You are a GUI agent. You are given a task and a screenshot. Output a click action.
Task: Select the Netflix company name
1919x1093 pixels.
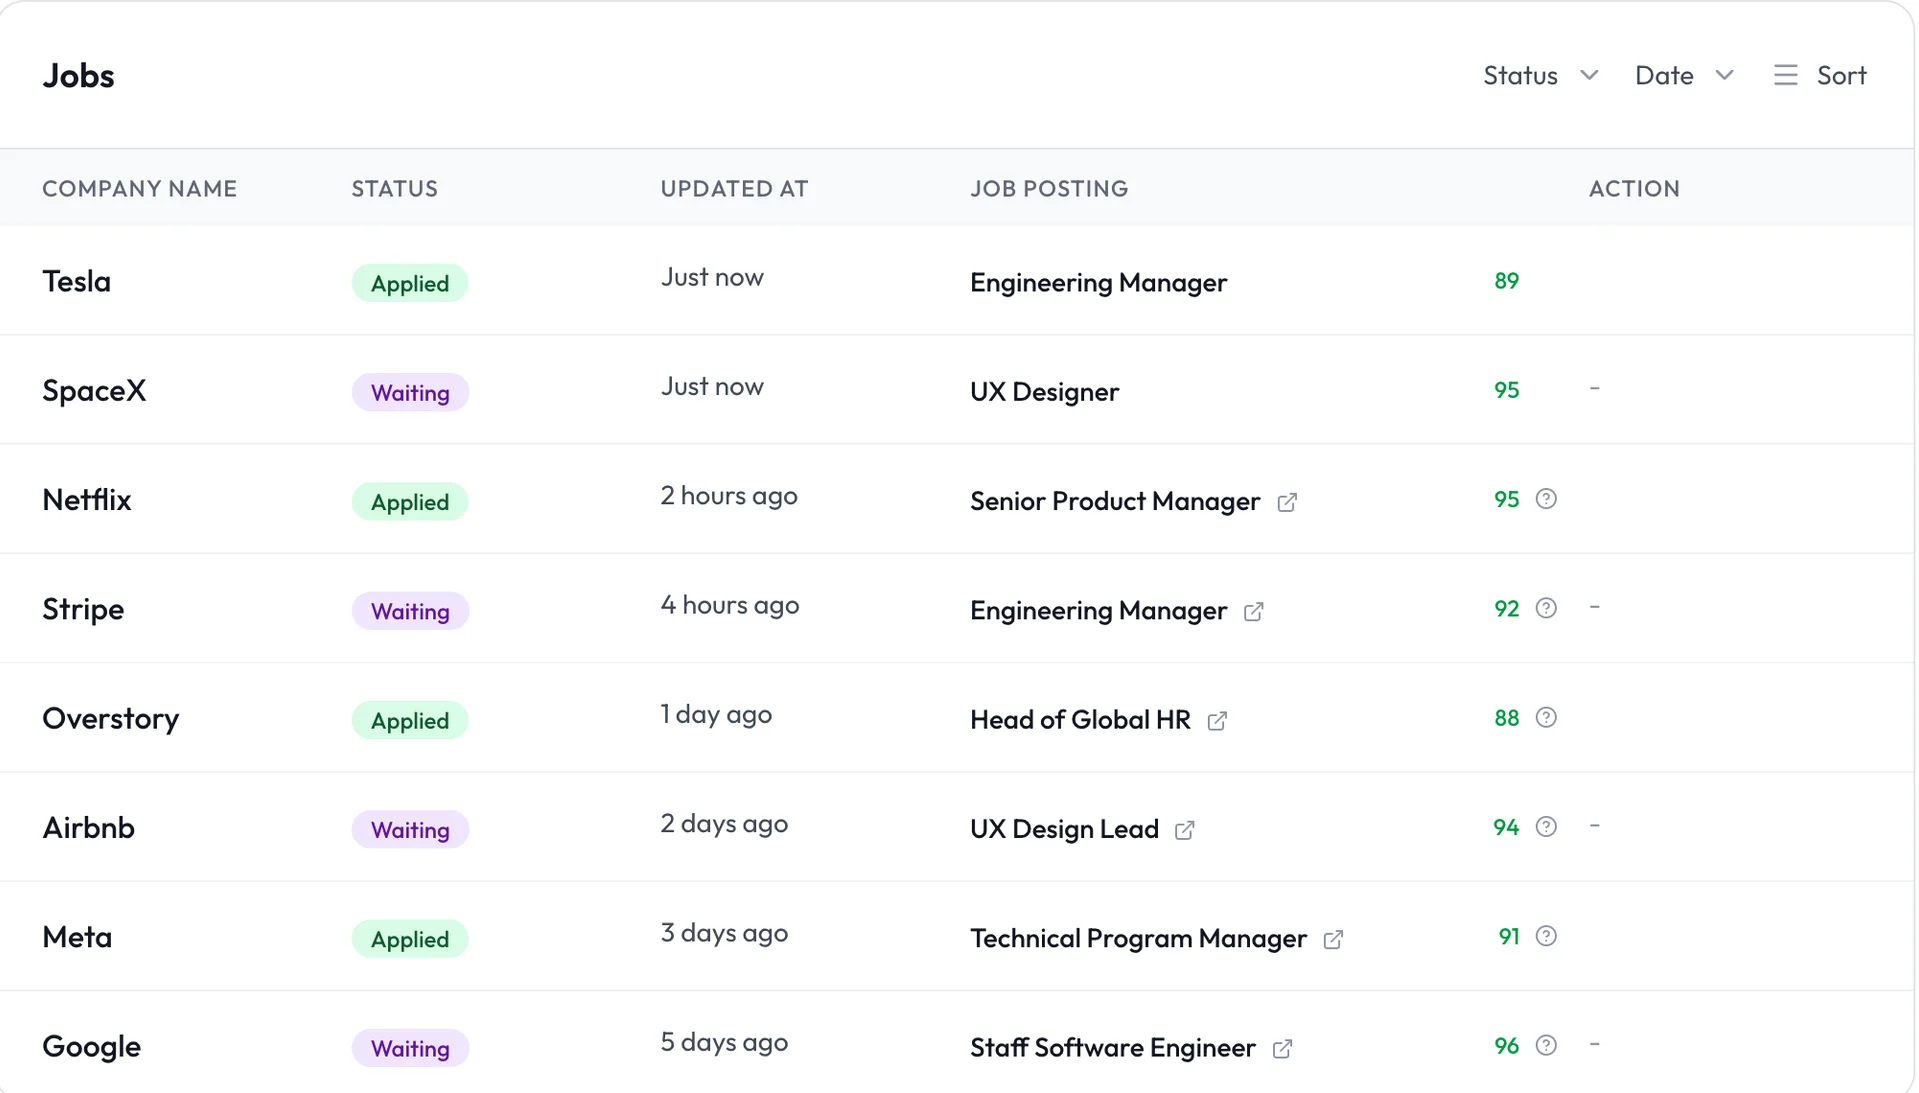point(87,499)
